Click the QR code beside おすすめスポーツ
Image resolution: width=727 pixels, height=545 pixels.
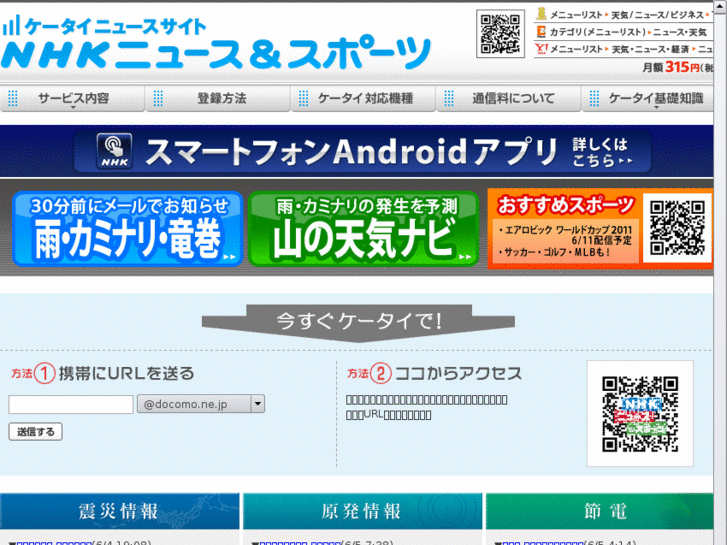[677, 228]
